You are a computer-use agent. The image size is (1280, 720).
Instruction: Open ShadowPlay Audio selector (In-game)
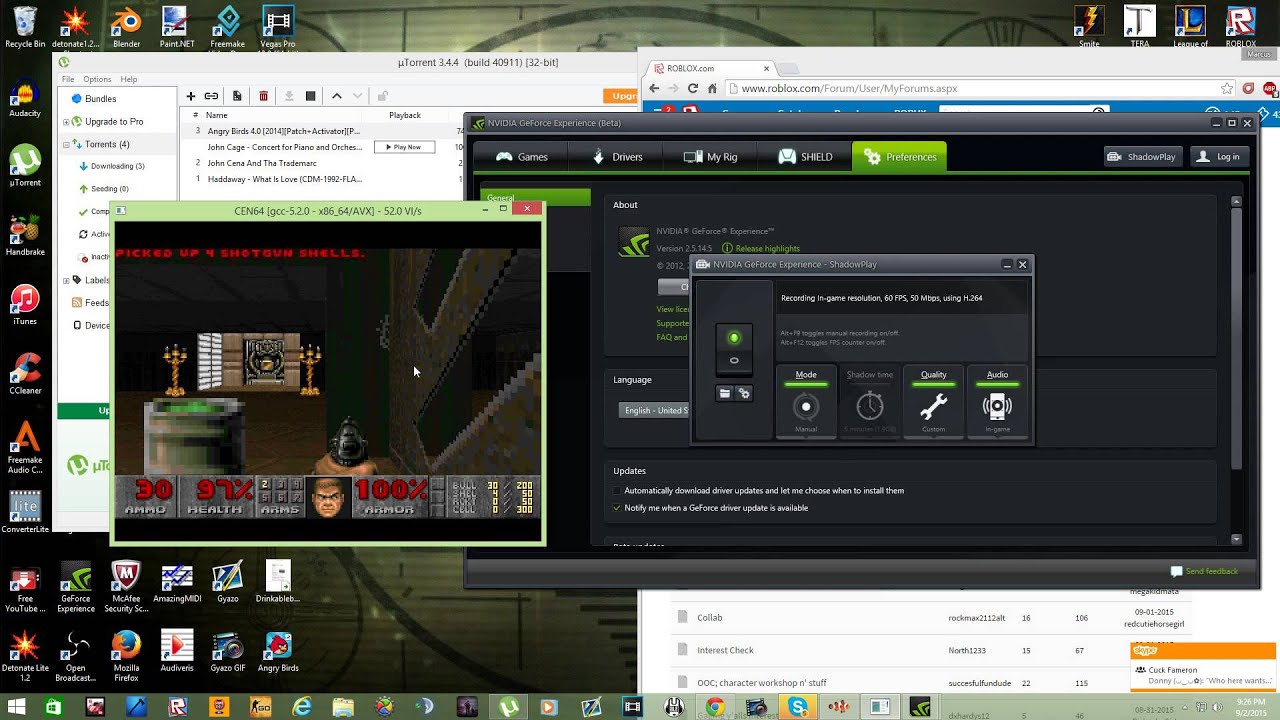(x=997, y=401)
